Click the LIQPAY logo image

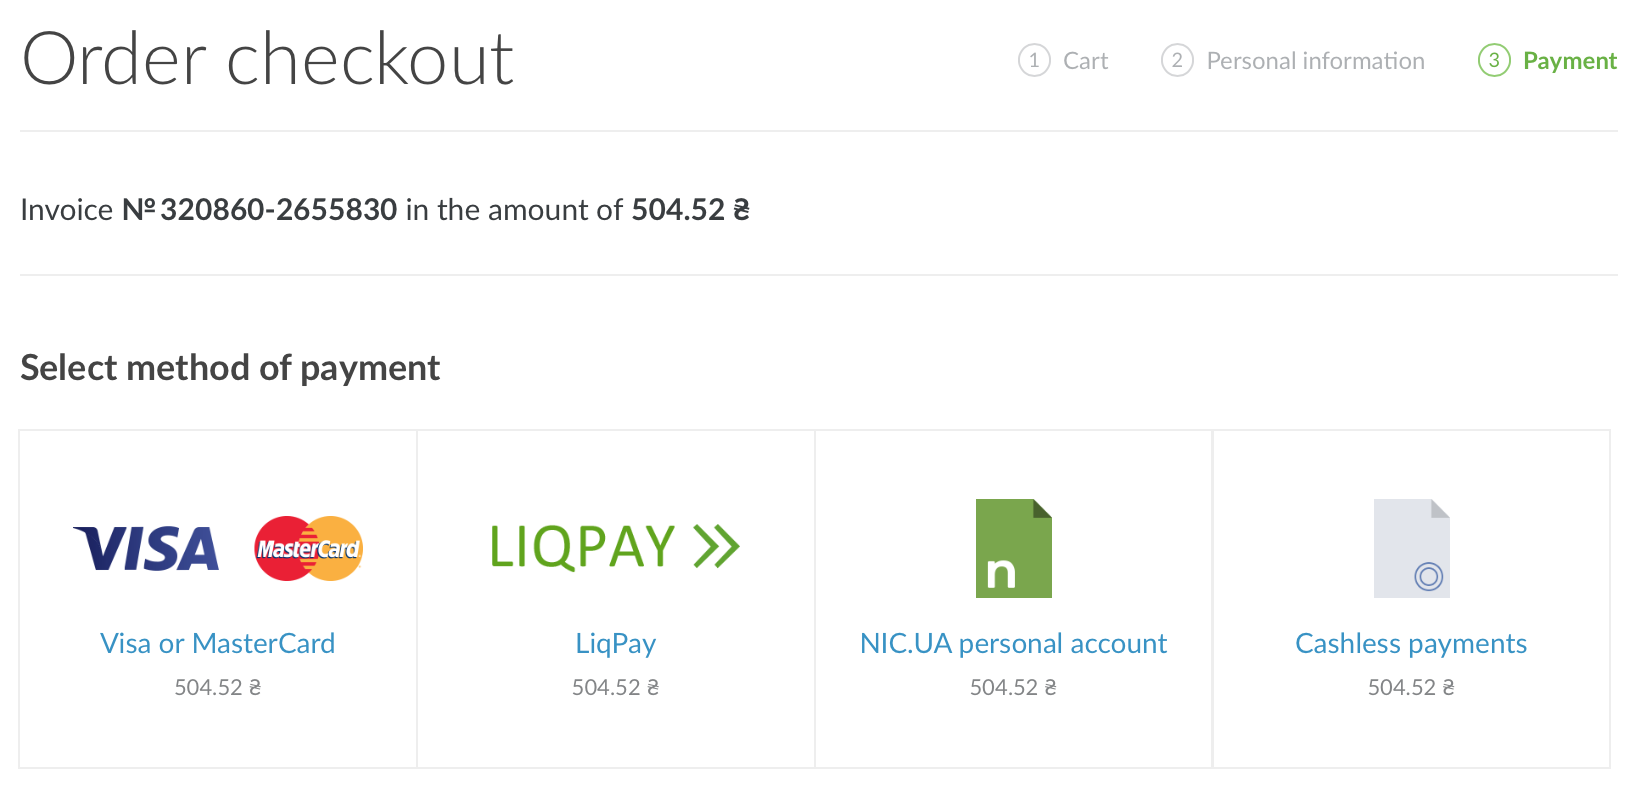(614, 547)
